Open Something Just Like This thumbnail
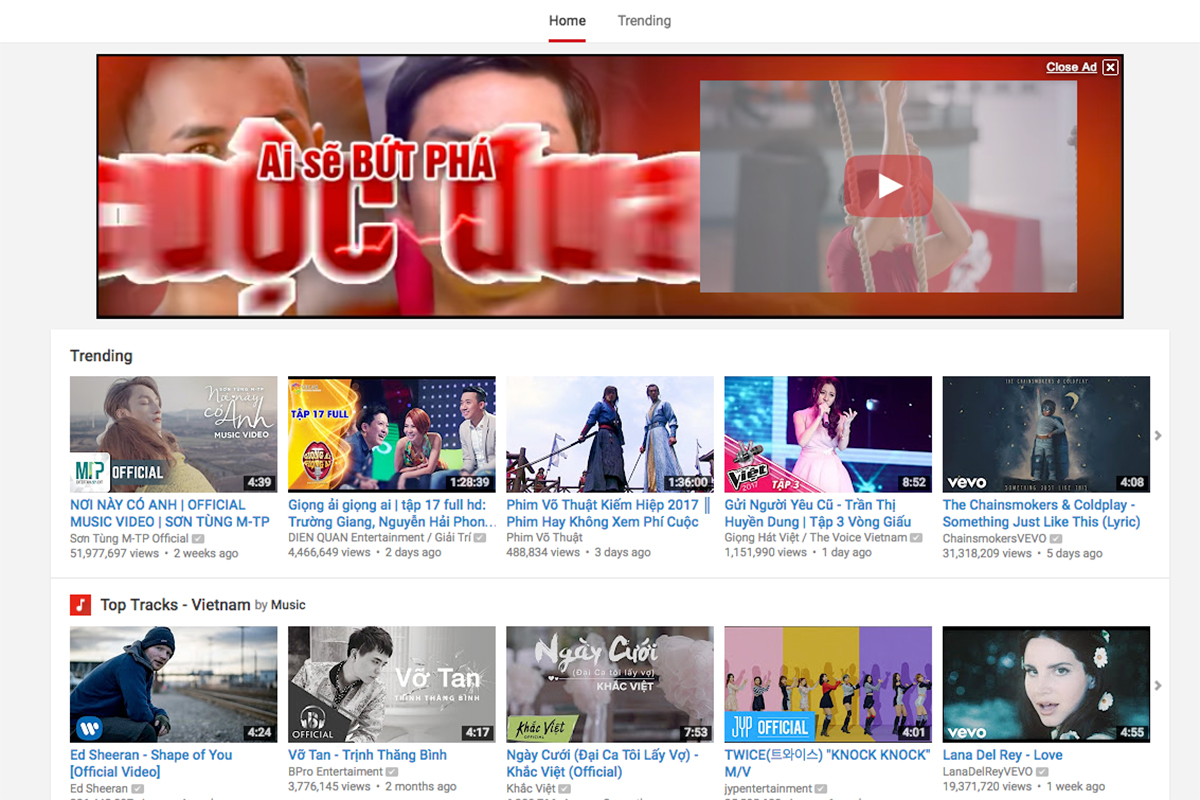 [1046, 434]
